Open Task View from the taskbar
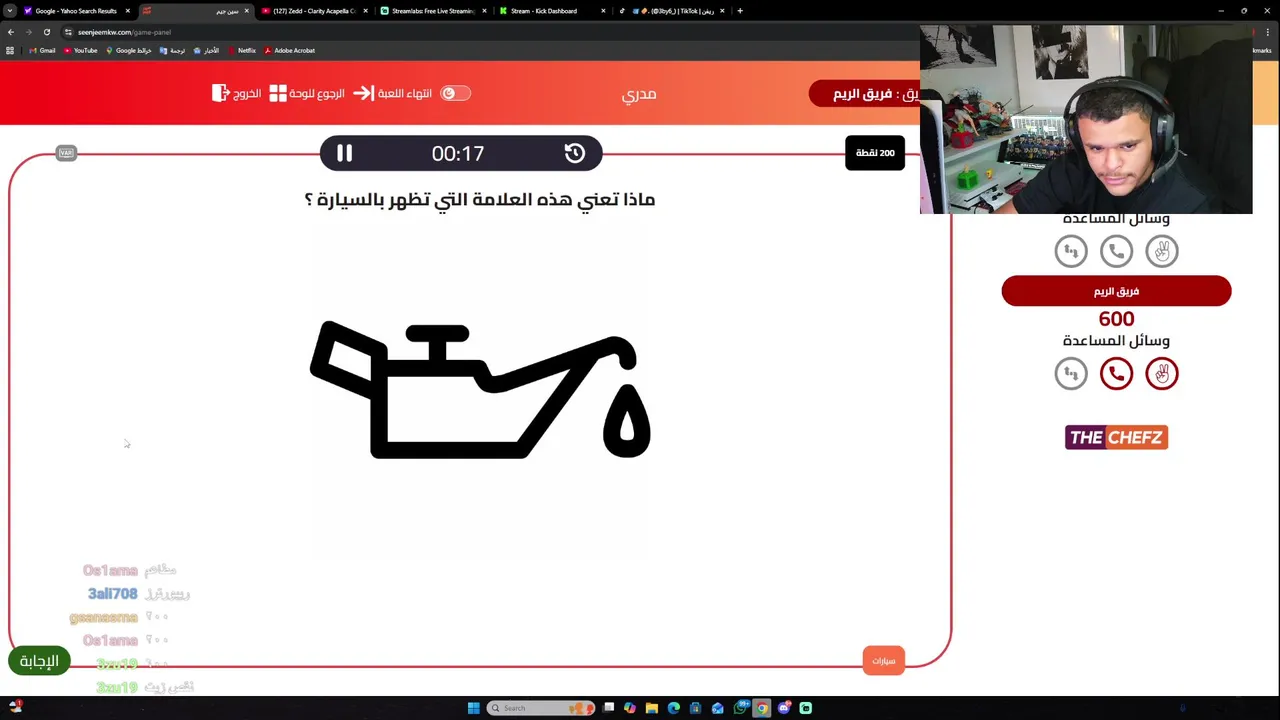 pos(608,708)
